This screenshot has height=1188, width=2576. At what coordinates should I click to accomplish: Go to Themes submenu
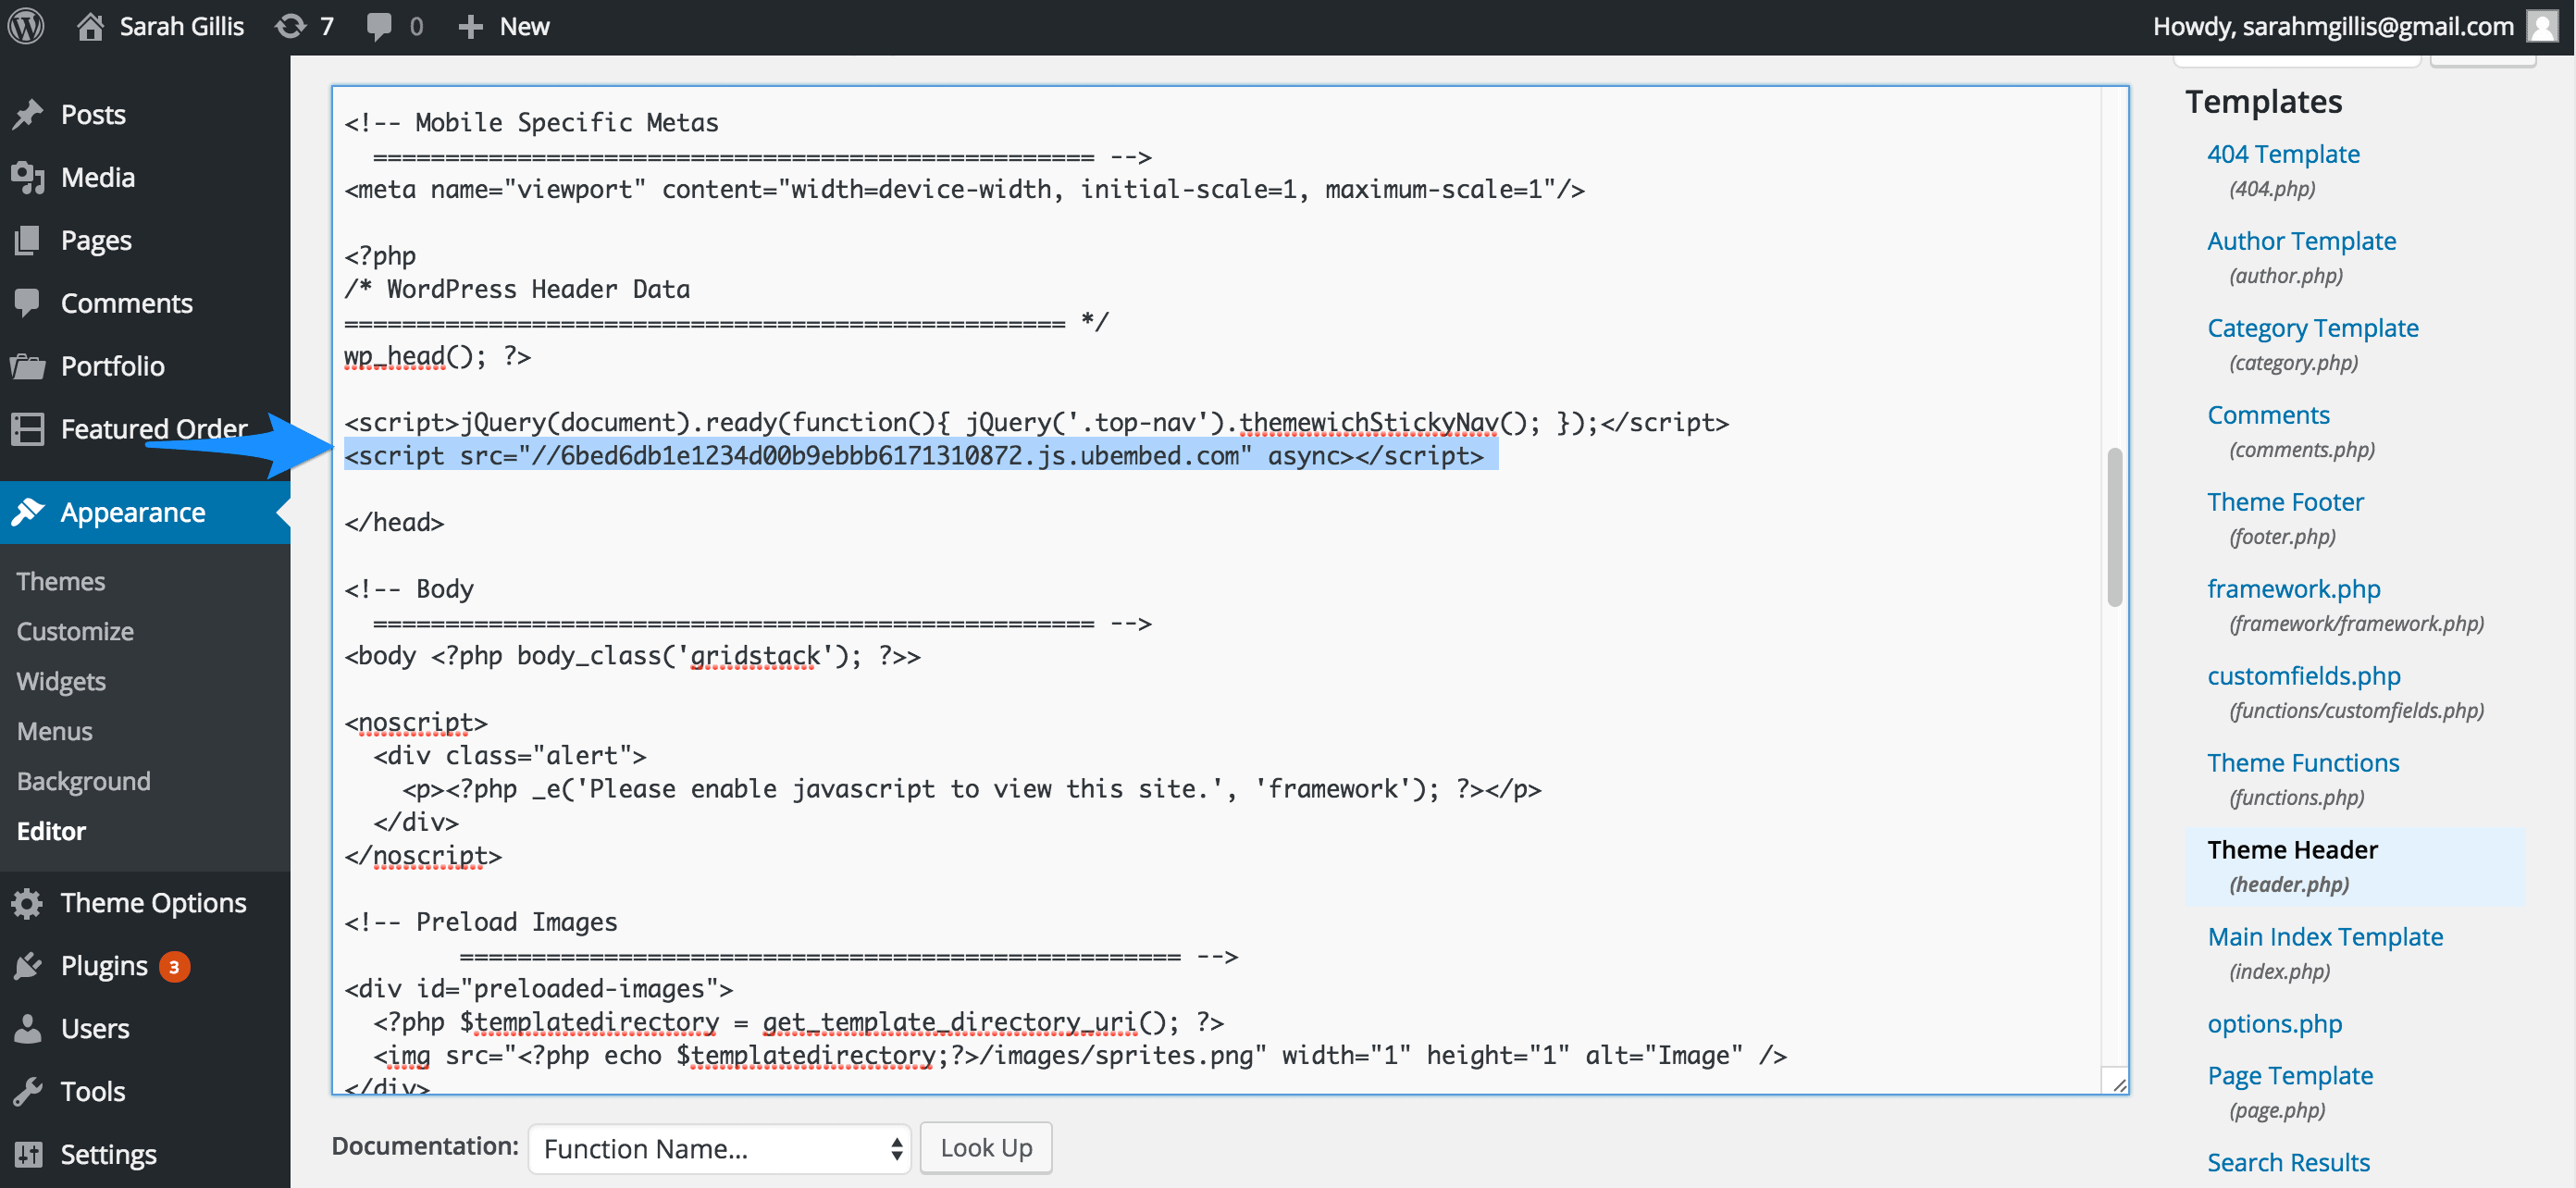pos(61,581)
